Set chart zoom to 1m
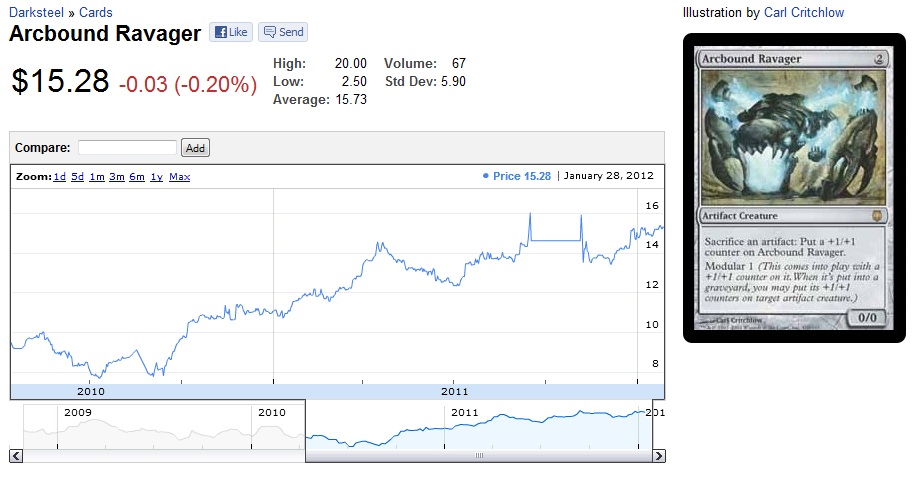The width and height of the screenshot is (921, 485). pos(97,177)
